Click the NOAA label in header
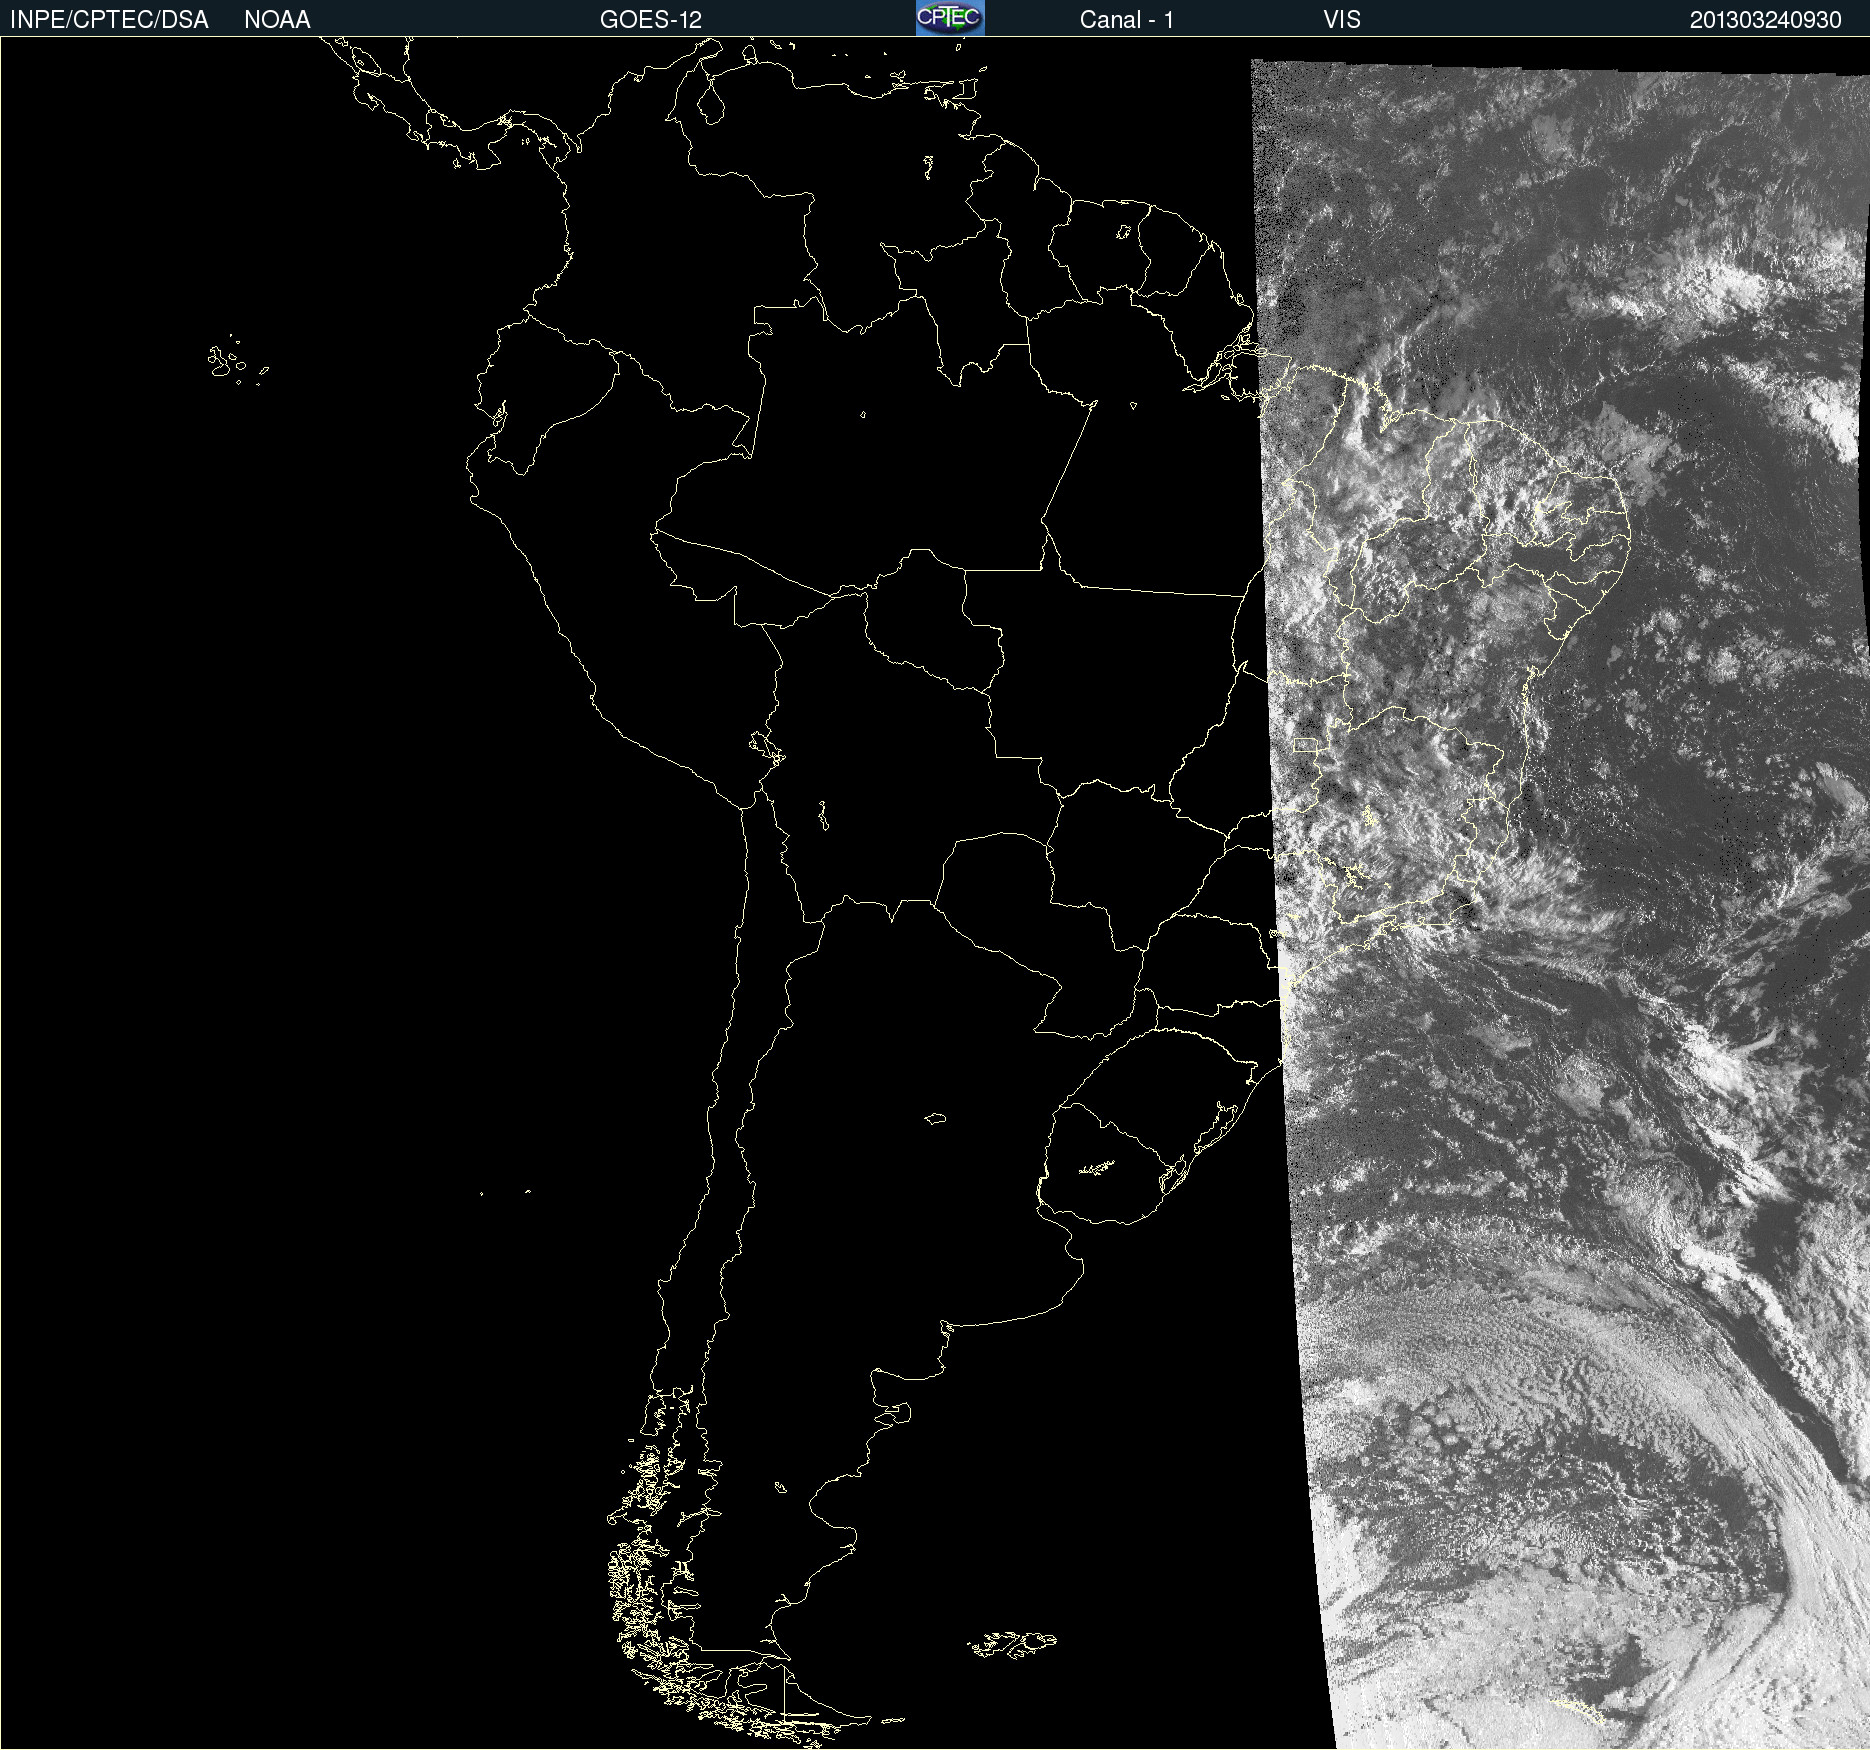 (x=277, y=20)
